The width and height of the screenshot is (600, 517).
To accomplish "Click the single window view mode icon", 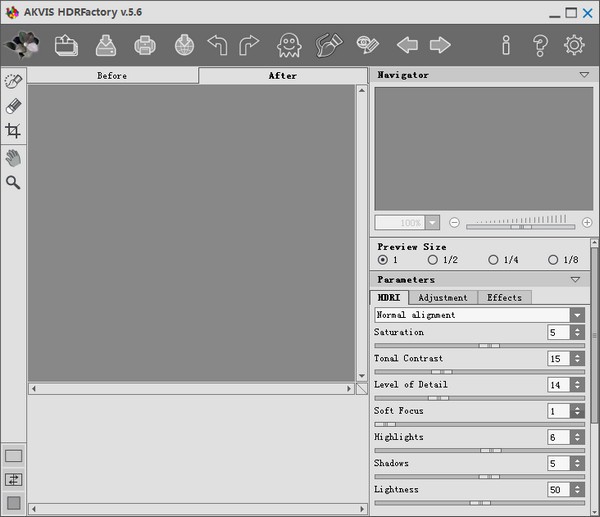I will point(13,456).
